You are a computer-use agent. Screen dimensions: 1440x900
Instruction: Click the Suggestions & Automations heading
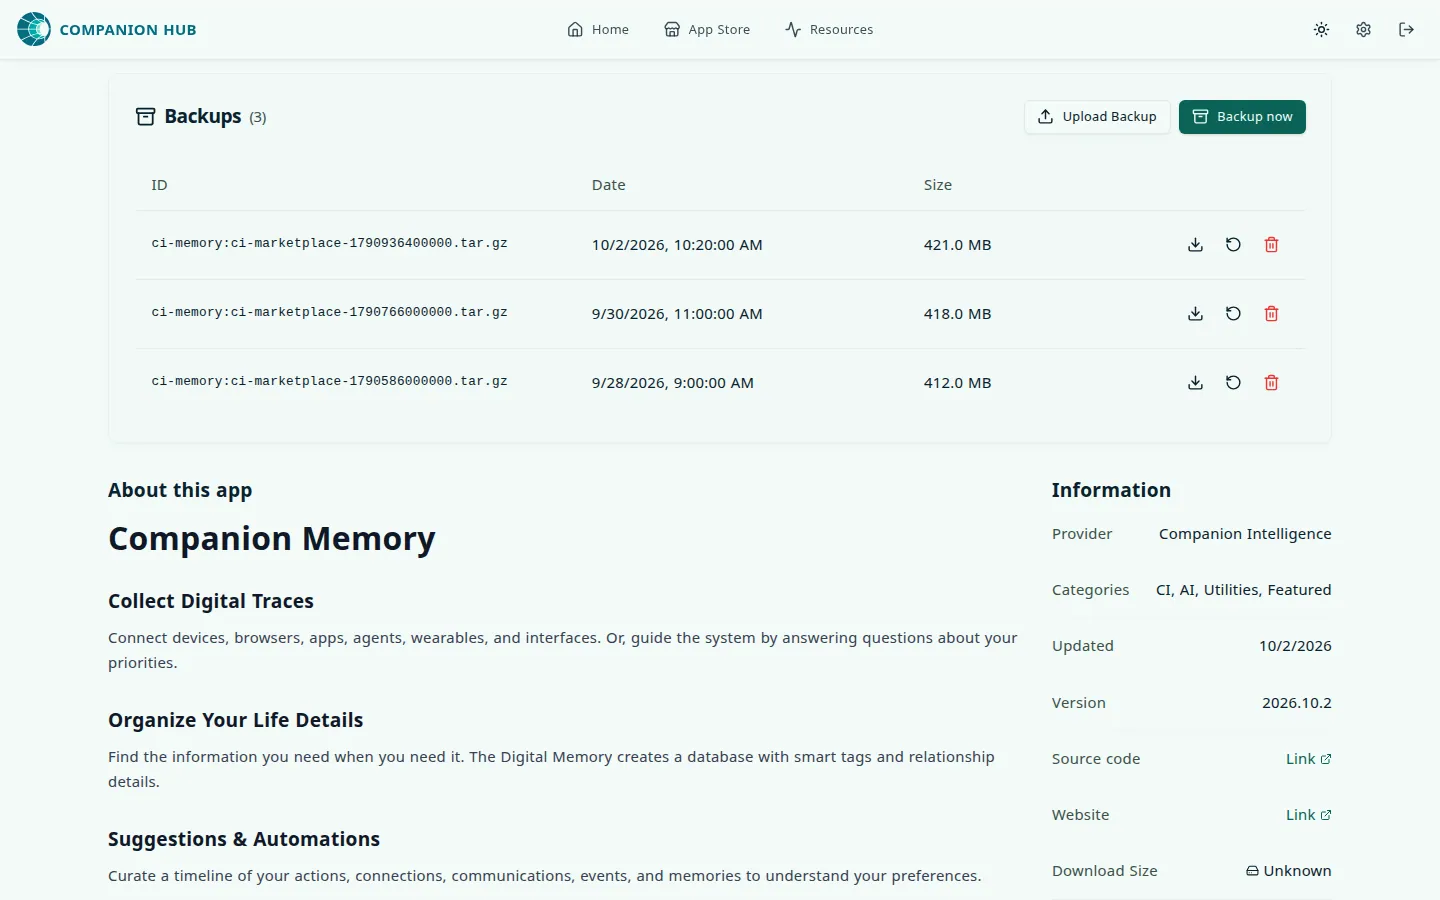pos(244,839)
